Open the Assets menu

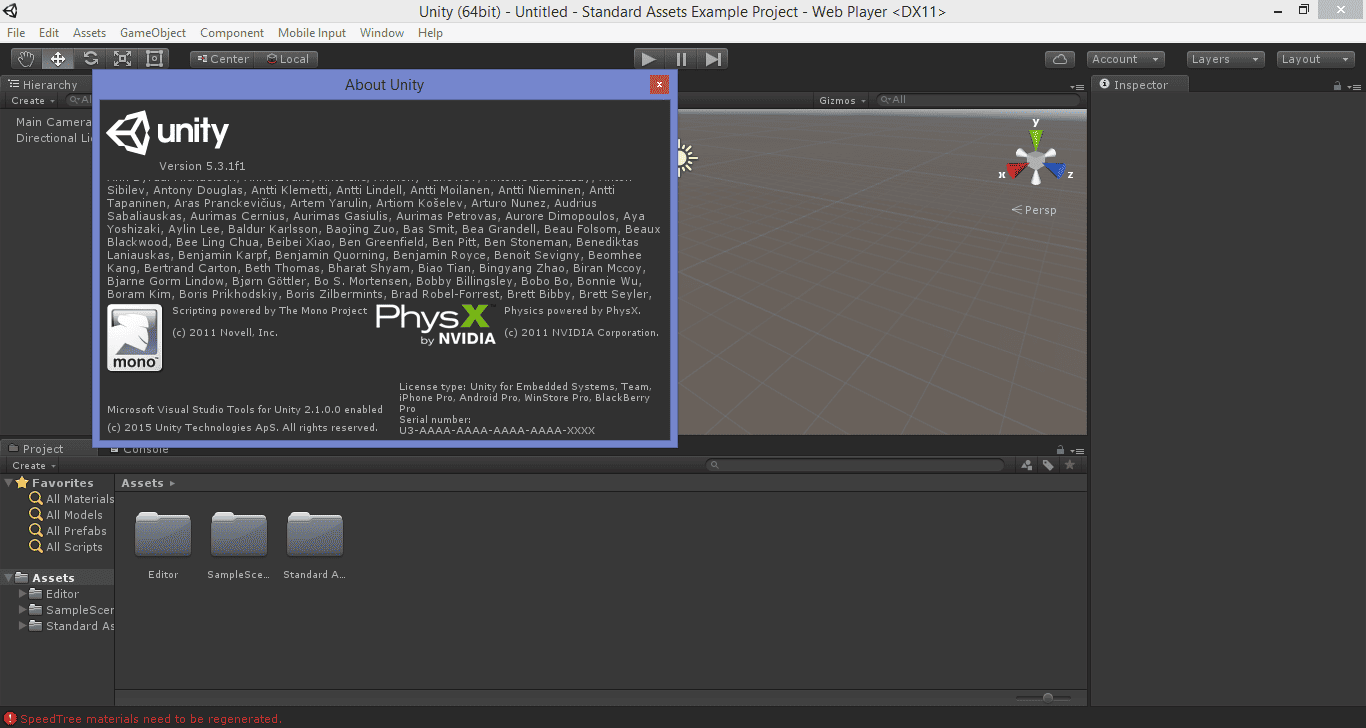89,33
